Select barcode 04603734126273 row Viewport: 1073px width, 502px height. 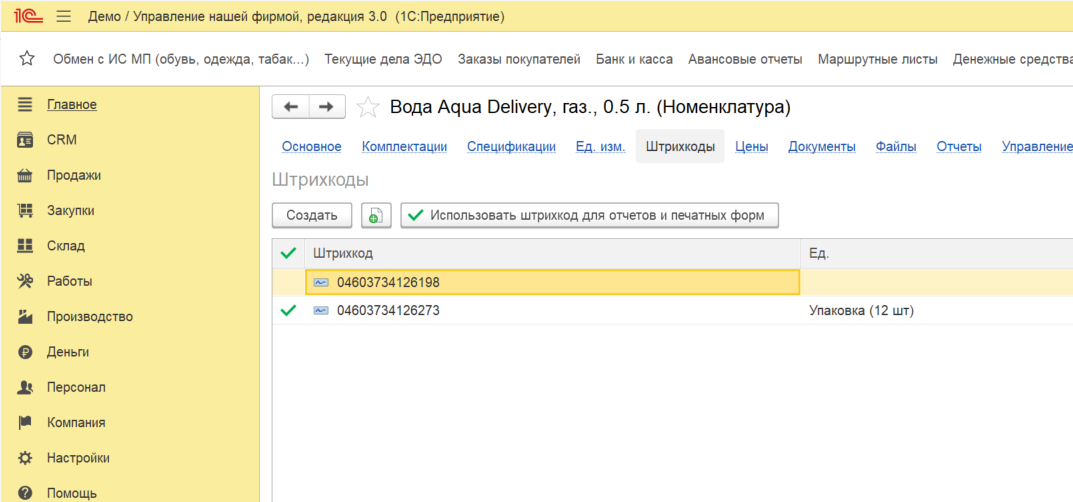[x=673, y=311]
